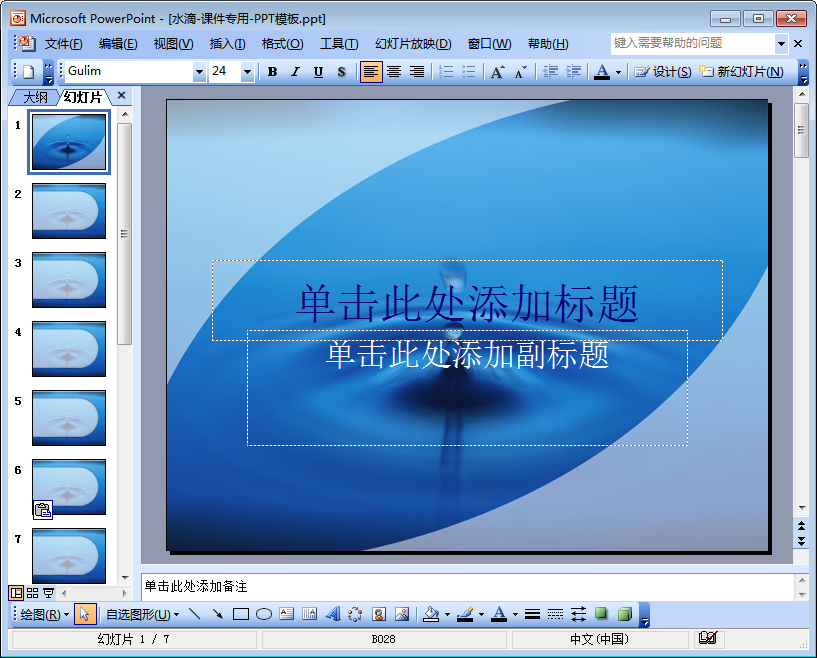Insert WordArt

pos(333,614)
